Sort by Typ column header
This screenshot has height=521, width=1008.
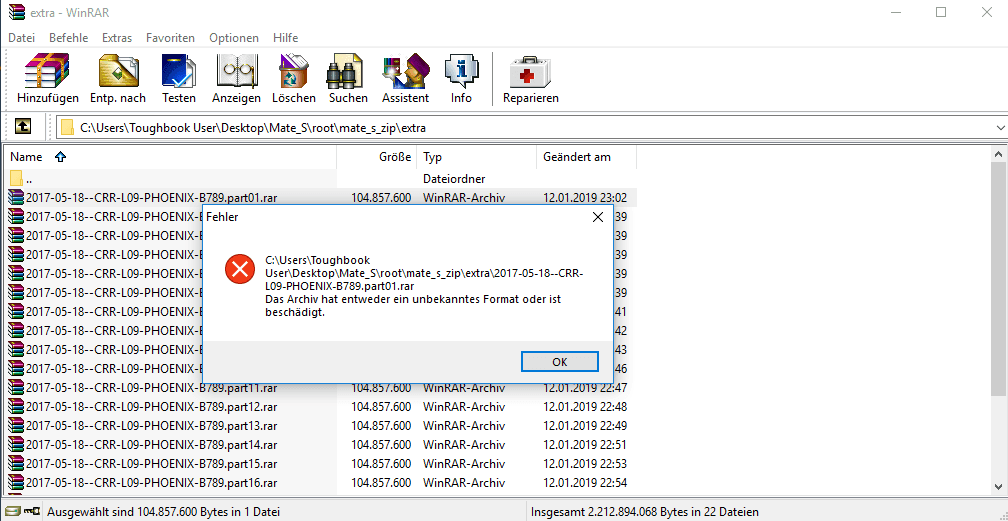click(476, 157)
